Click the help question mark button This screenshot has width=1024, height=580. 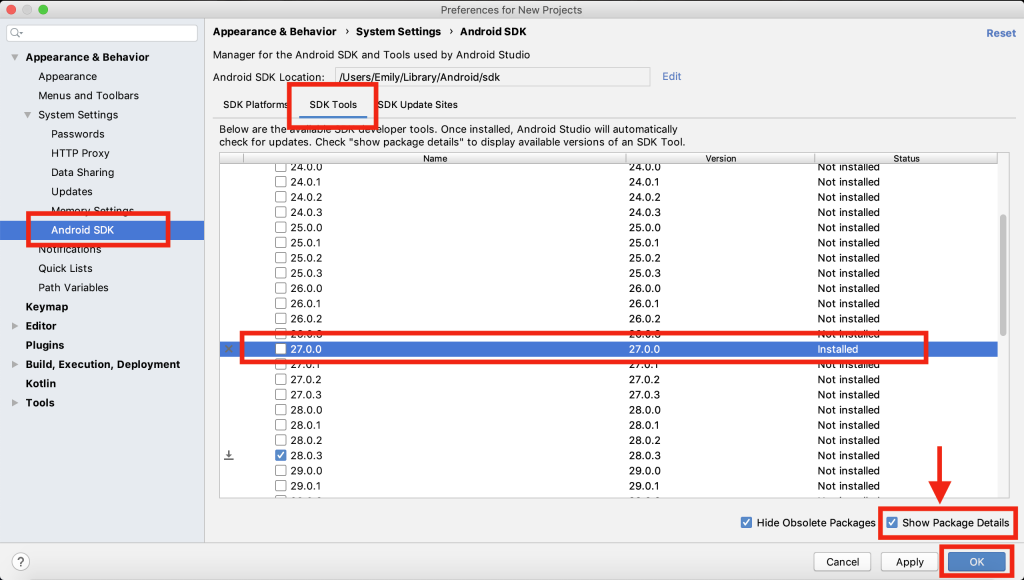click(x=20, y=562)
